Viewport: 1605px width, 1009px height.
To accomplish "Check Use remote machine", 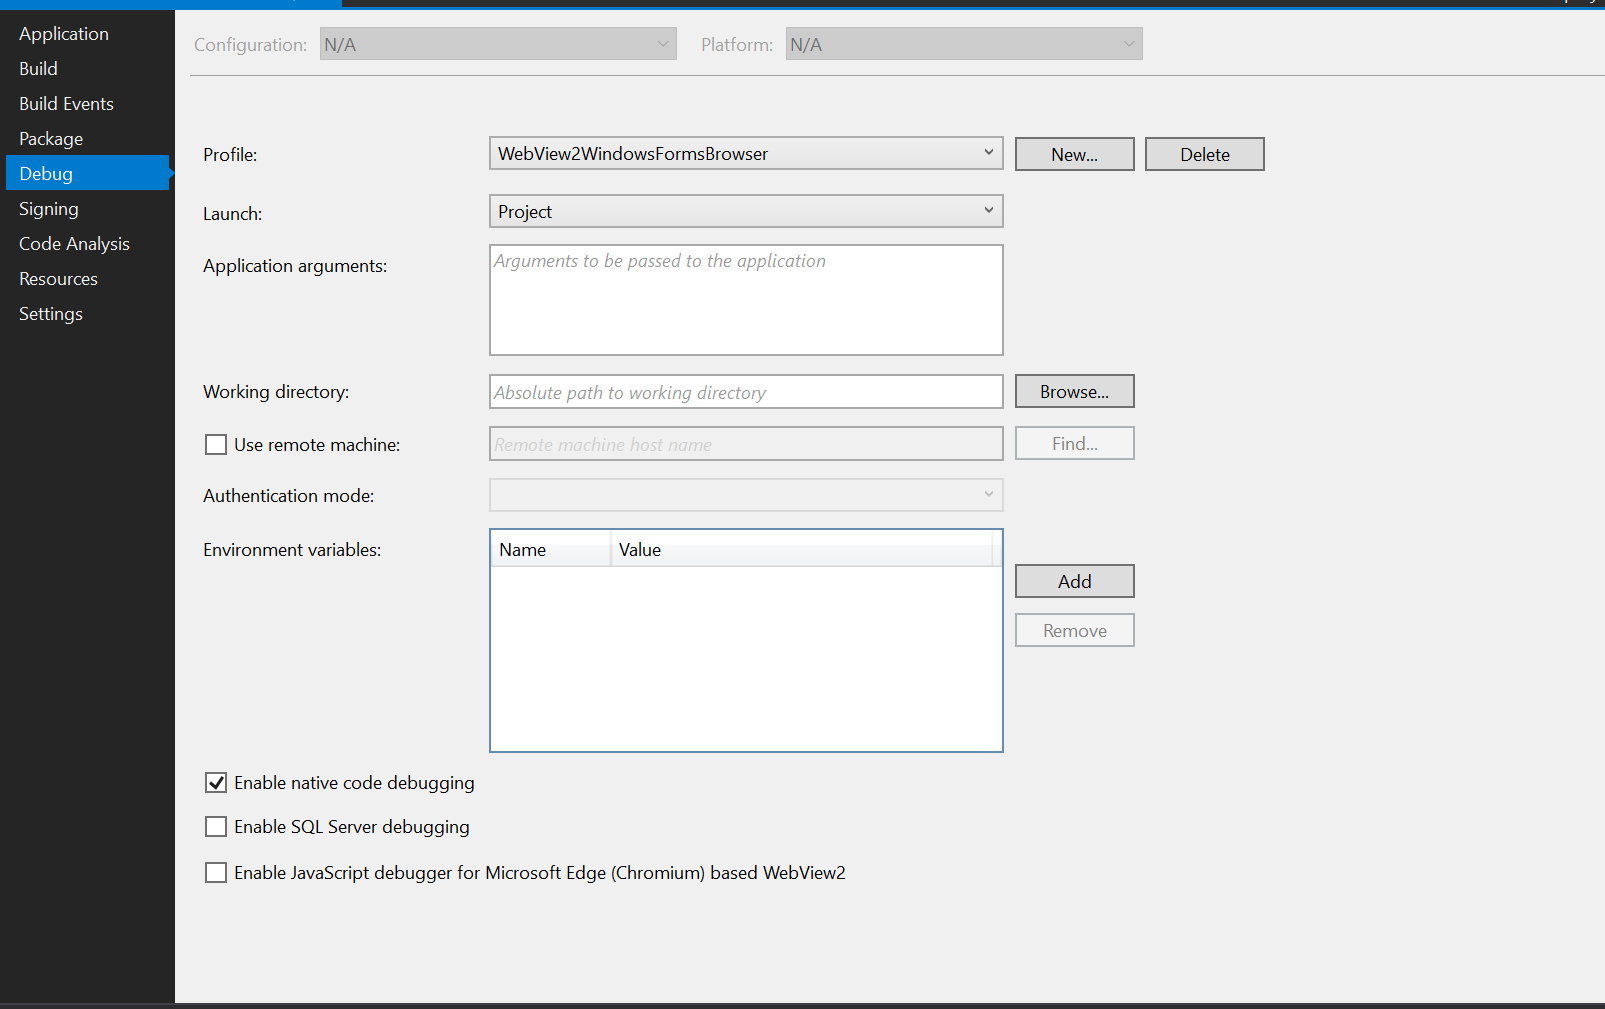I will pyautogui.click(x=216, y=444).
